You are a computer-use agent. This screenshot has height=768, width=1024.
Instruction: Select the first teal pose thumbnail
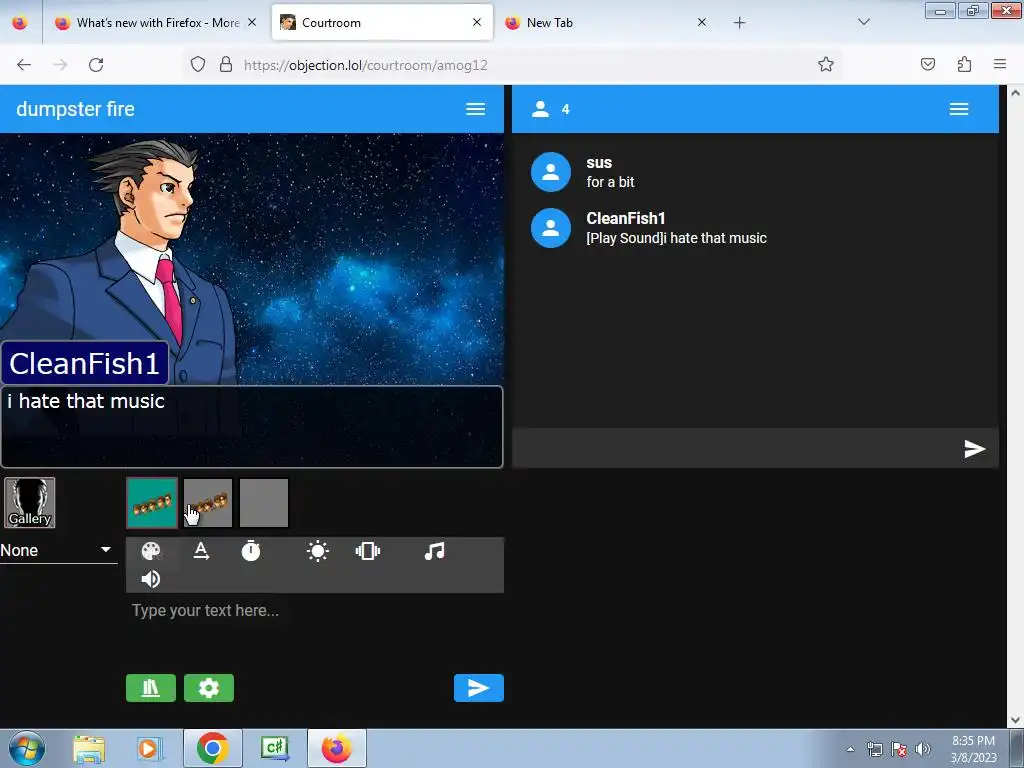tap(152, 503)
